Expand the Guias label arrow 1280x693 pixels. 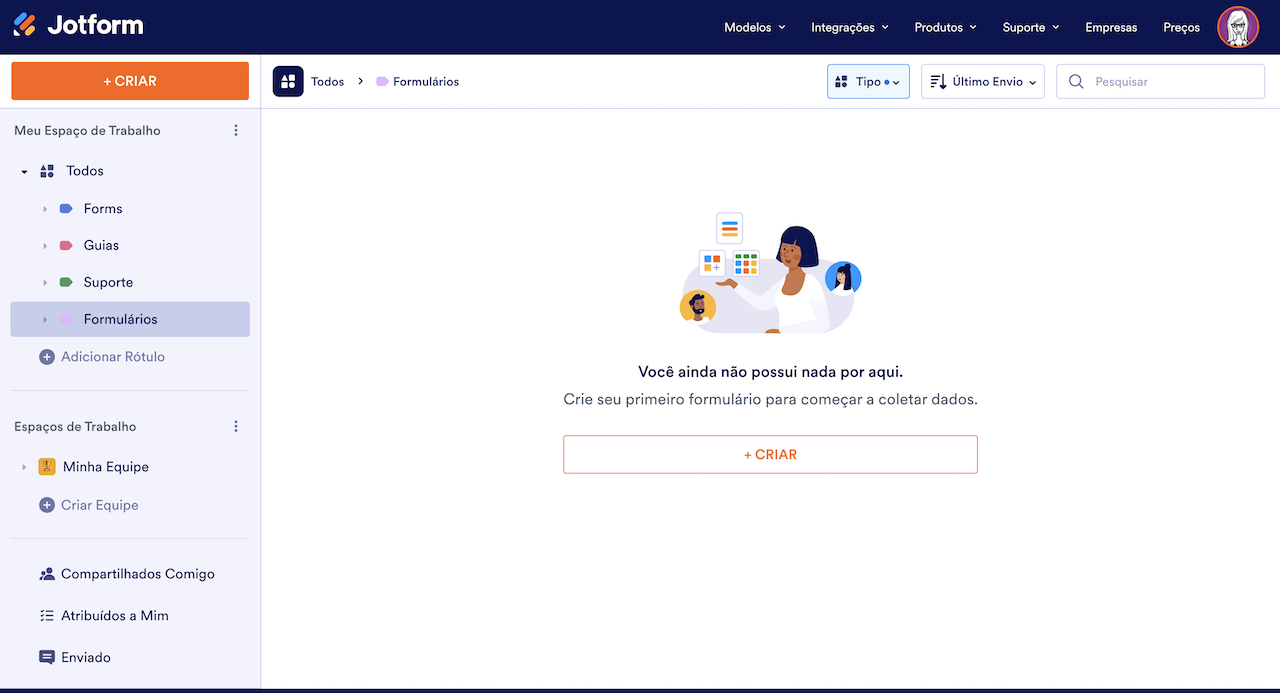coord(45,246)
